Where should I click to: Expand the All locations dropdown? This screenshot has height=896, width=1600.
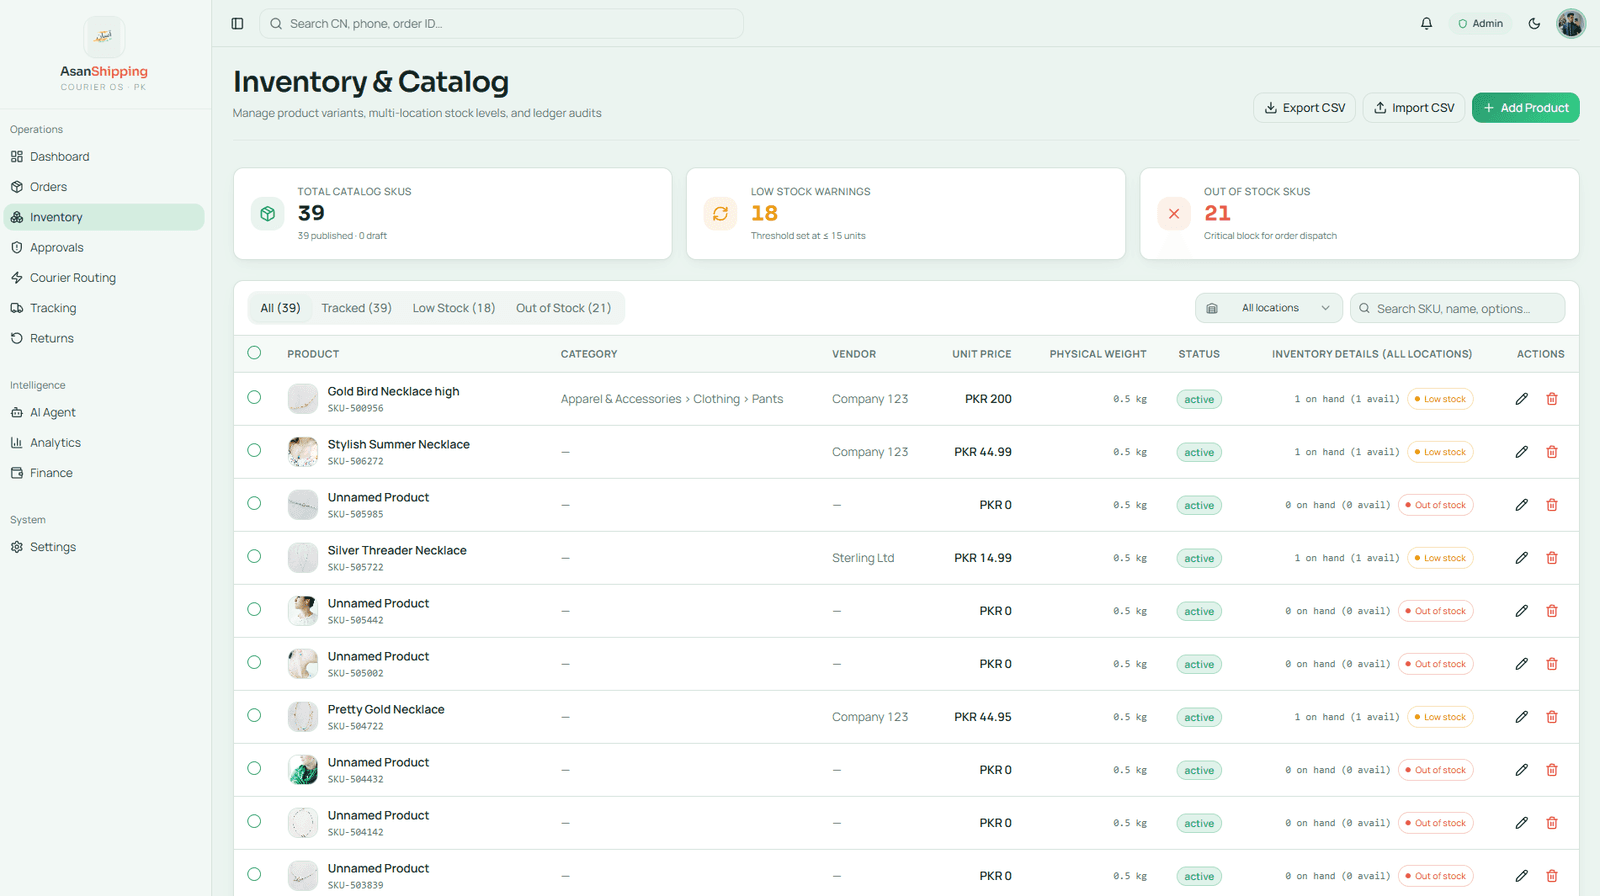point(1269,308)
